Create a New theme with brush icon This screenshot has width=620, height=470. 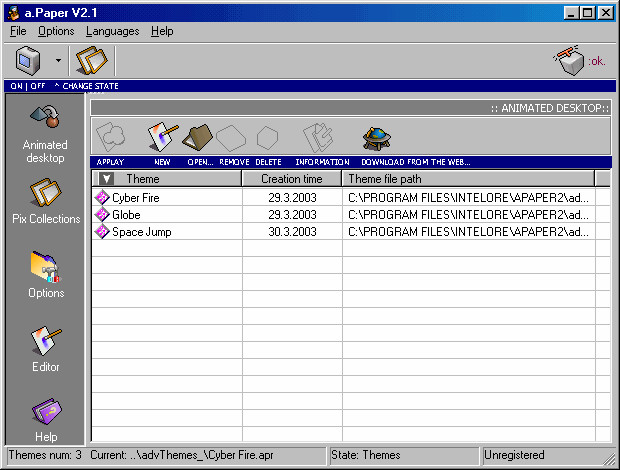(x=163, y=137)
